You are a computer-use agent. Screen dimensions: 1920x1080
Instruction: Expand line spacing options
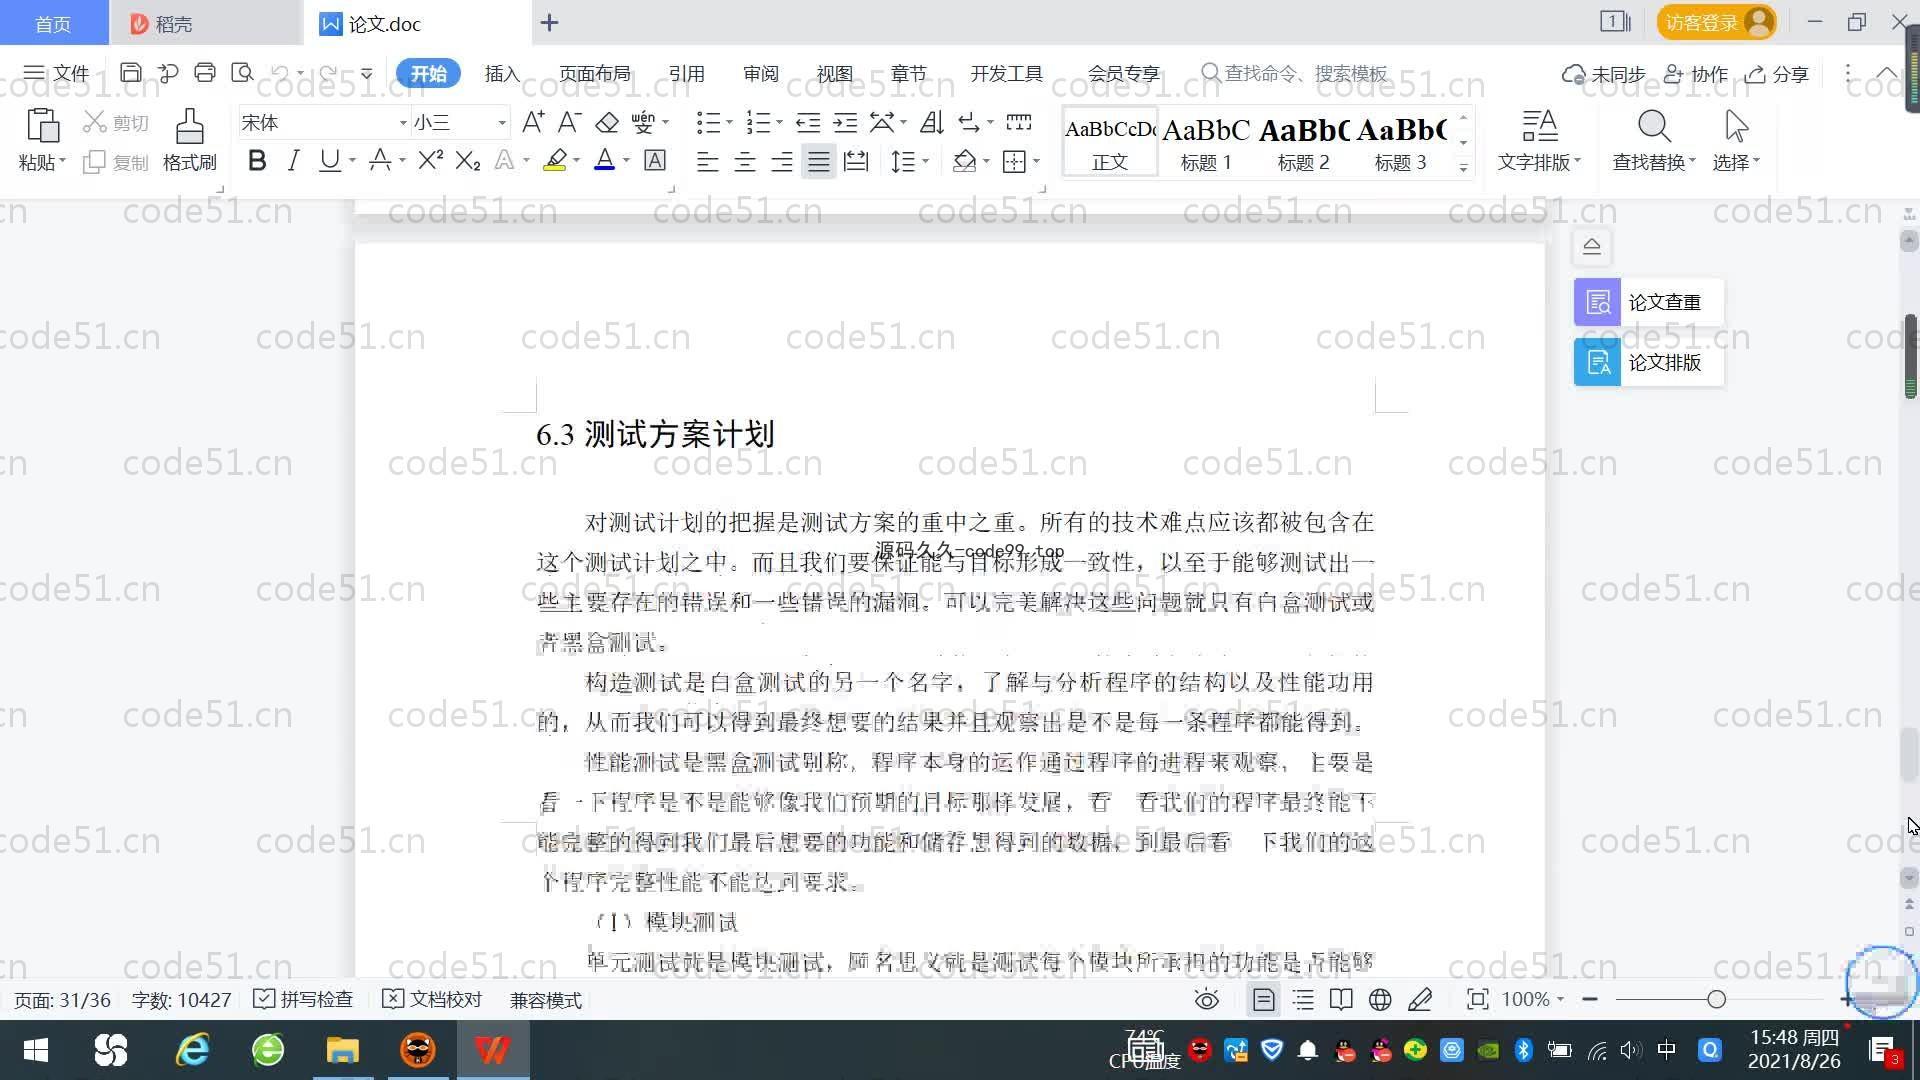click(x=926, y=161)
